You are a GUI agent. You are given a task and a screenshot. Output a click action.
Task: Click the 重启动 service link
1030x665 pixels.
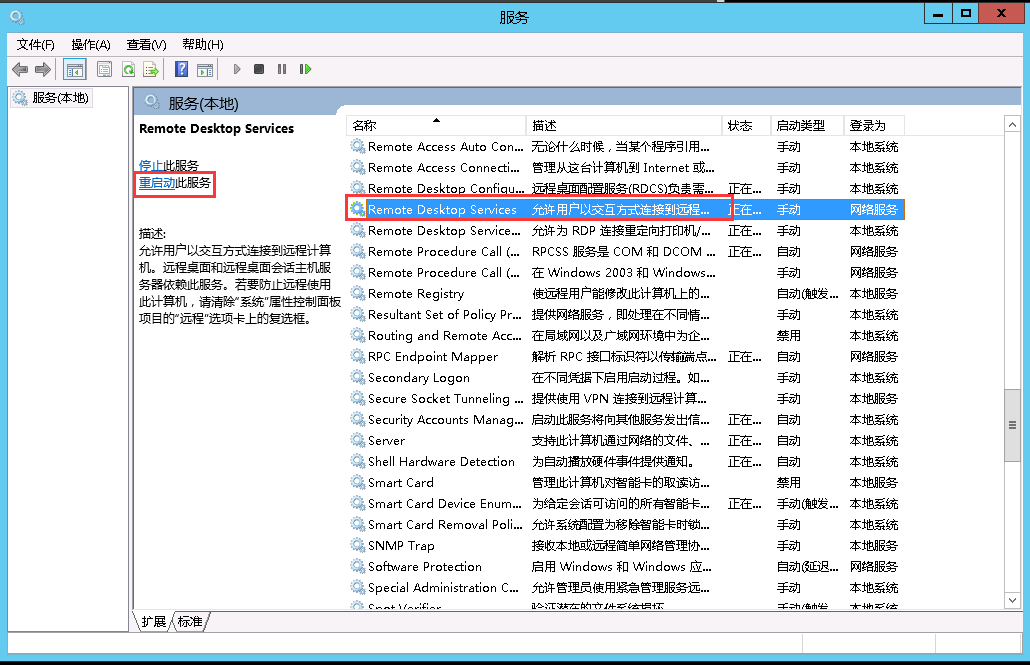point(157,183)
